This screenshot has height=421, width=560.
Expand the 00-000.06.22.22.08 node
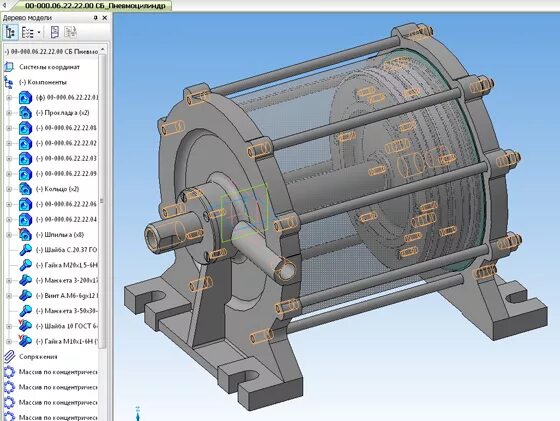(x=9, y=128)
